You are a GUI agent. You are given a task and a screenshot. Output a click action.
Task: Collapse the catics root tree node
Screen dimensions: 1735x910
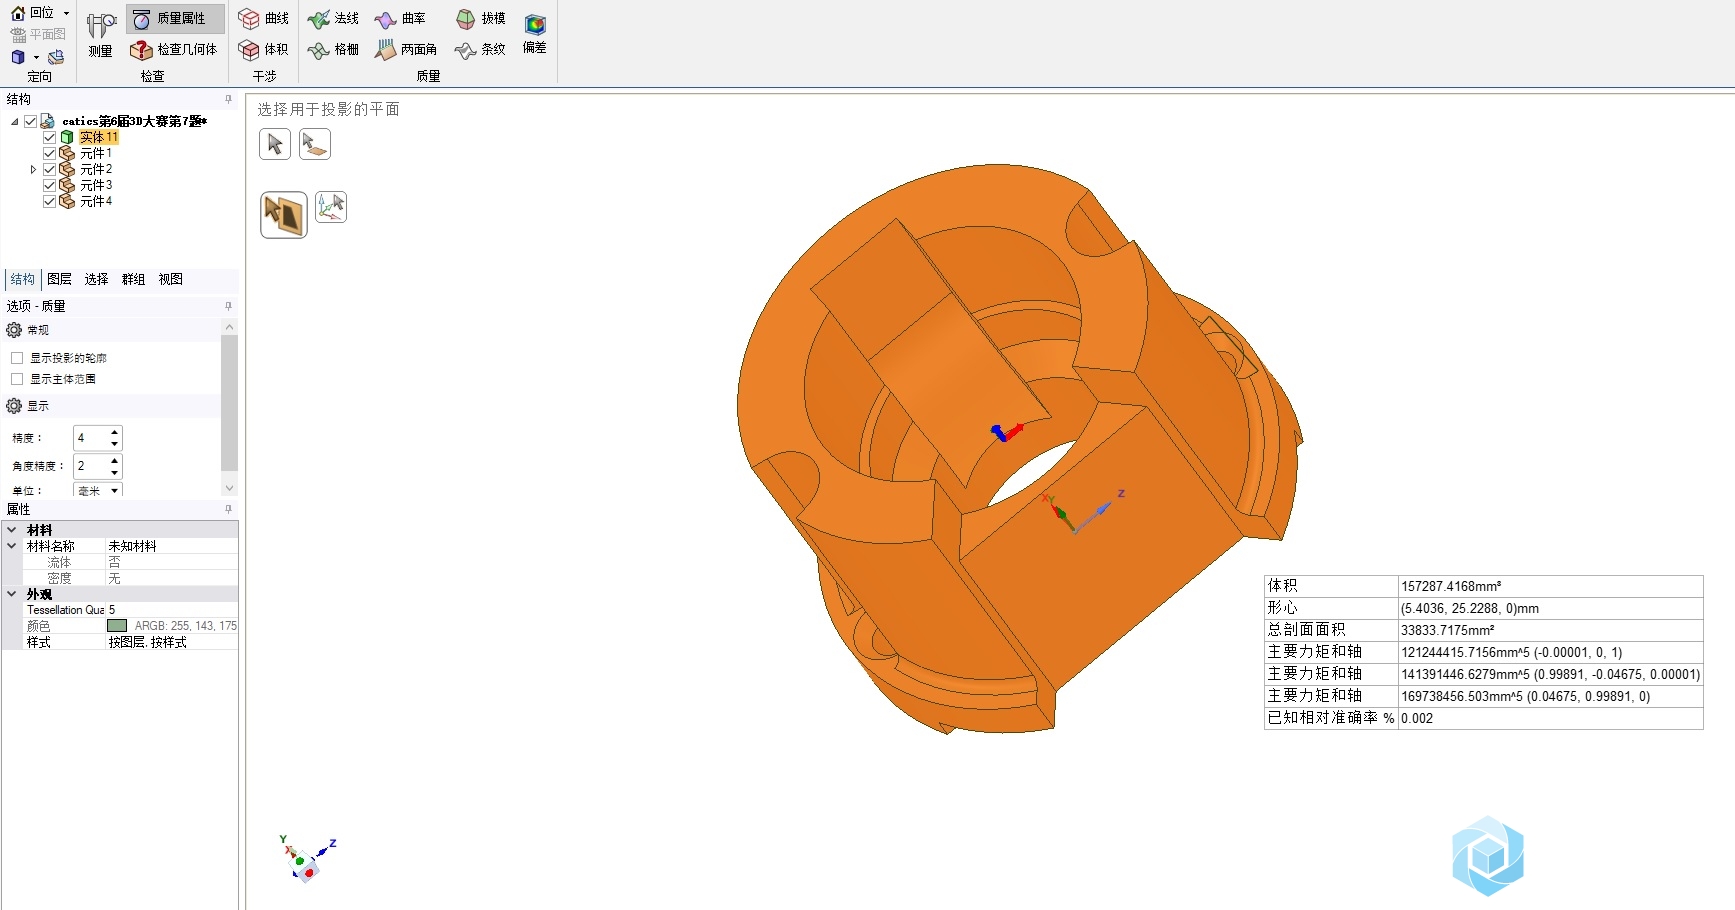click(x=15, y=122)
